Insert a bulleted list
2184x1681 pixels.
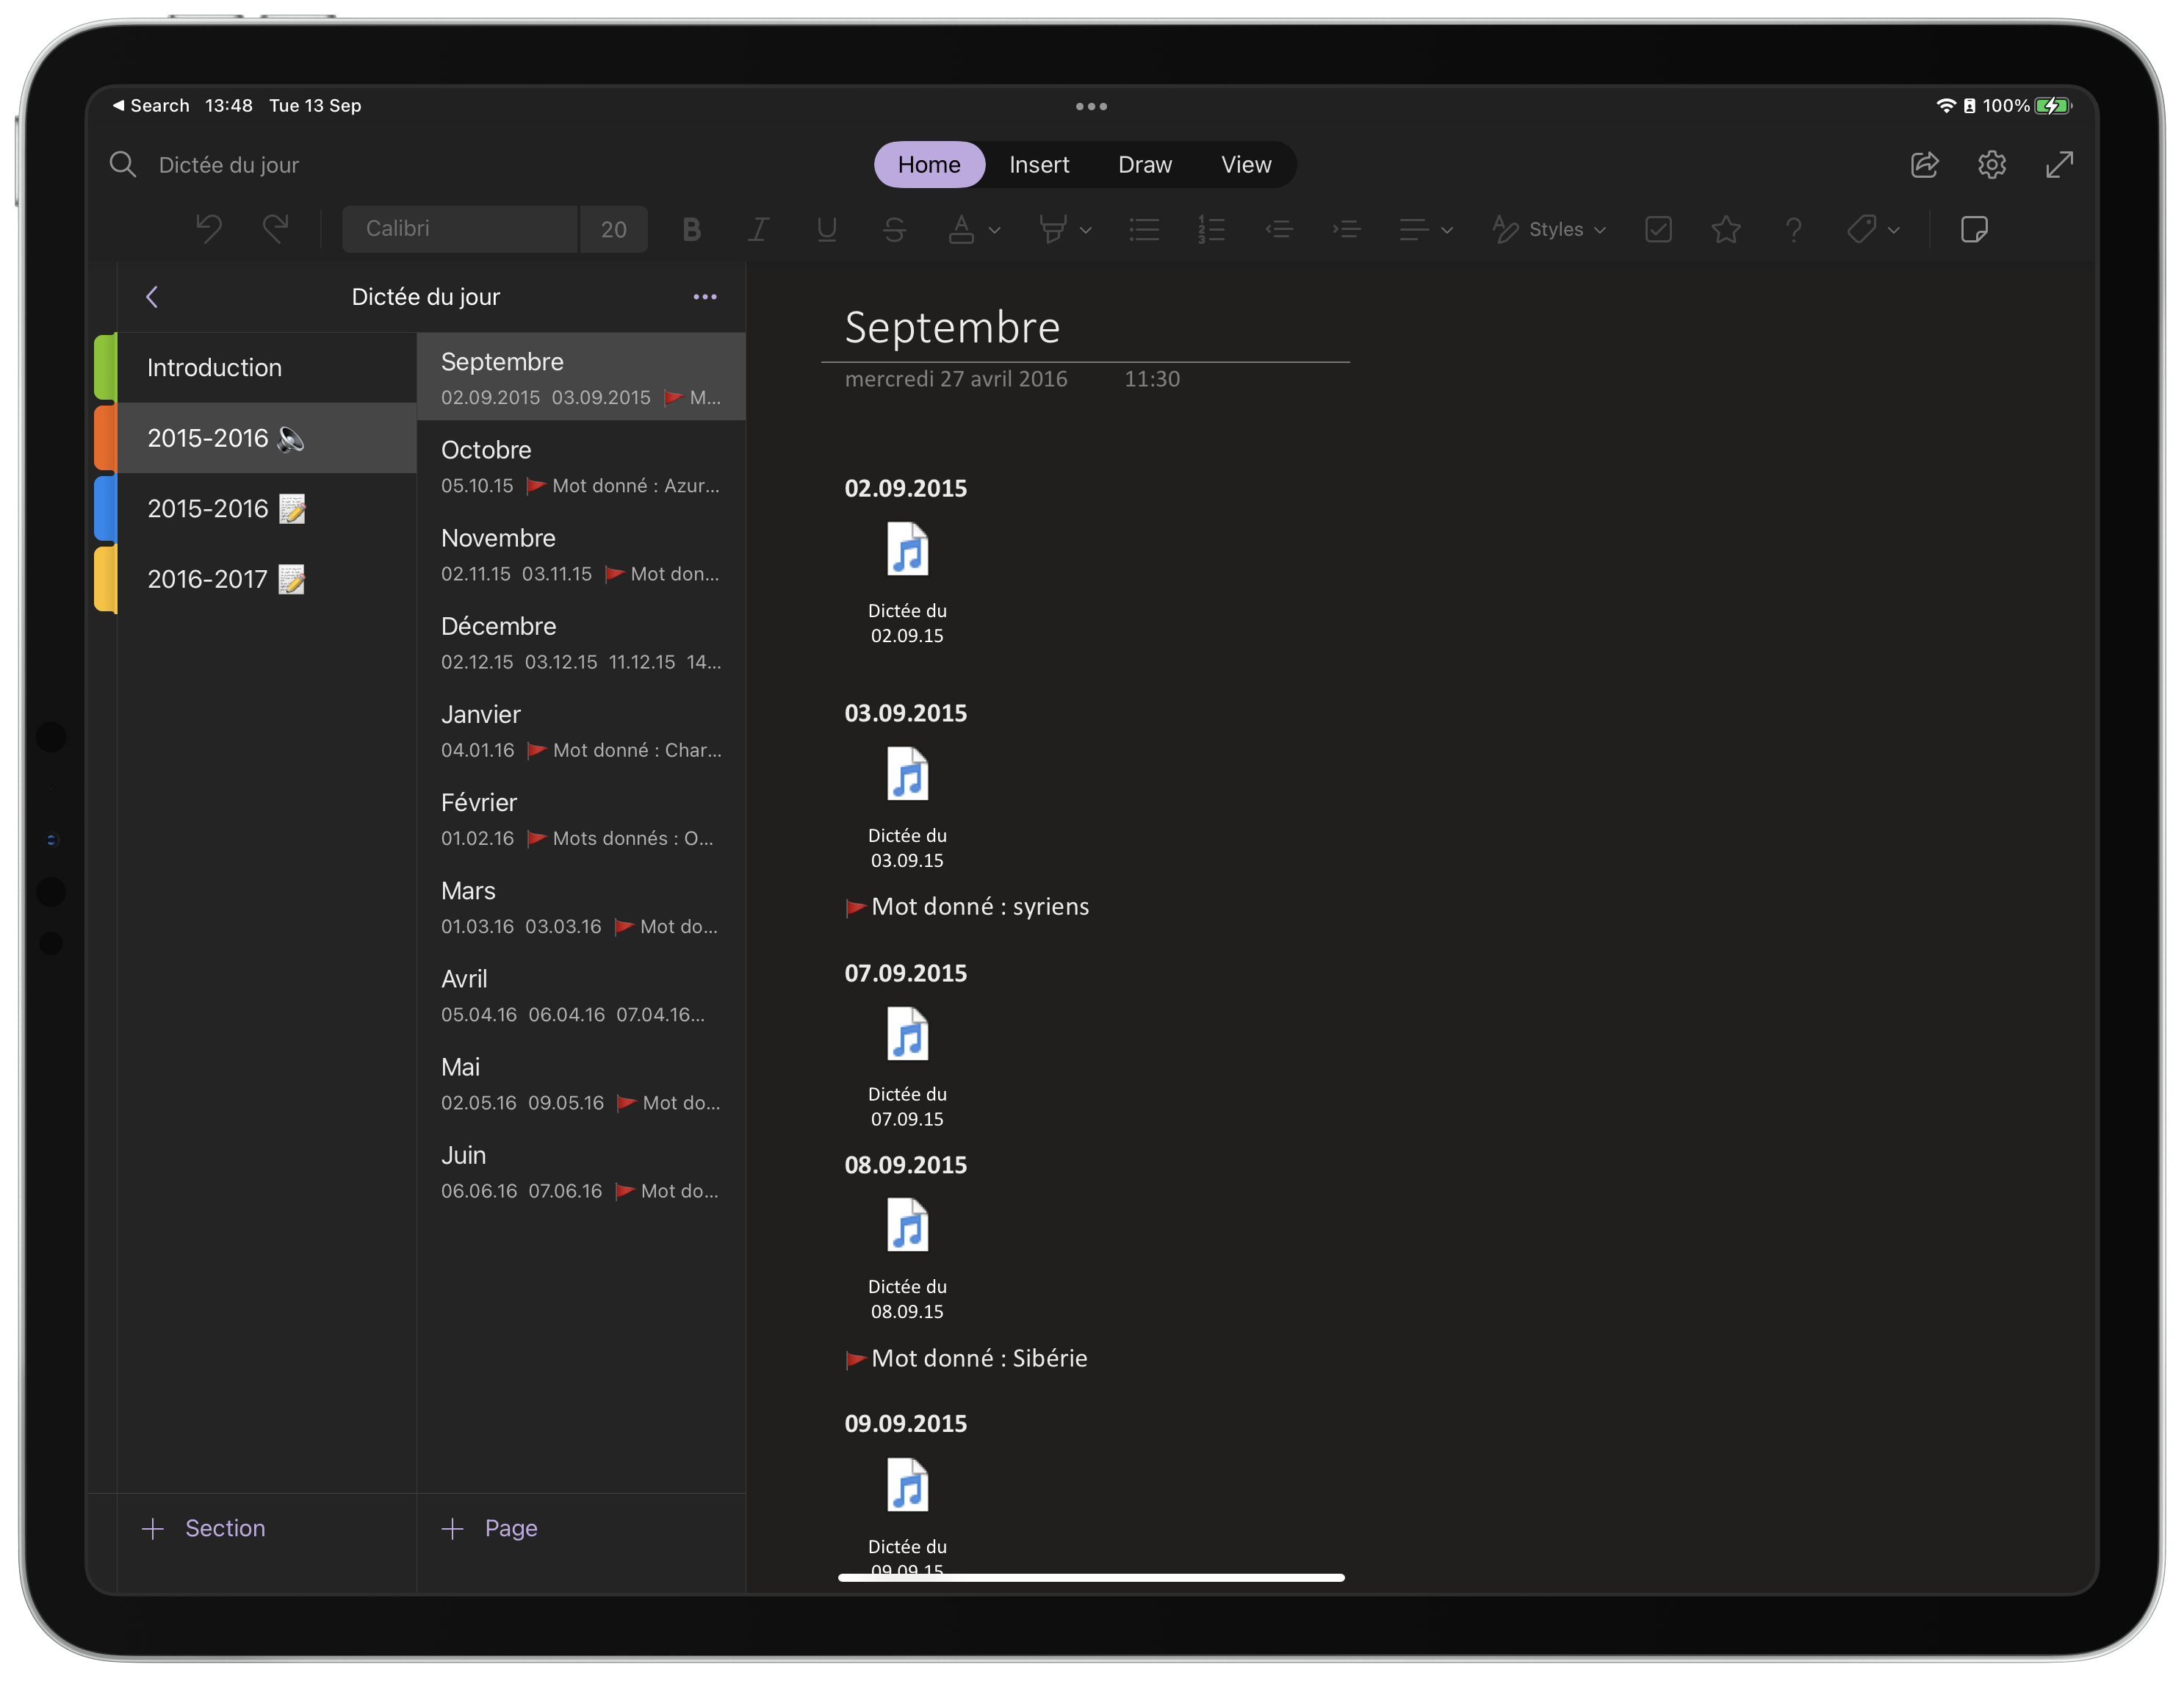[1144, 230]
